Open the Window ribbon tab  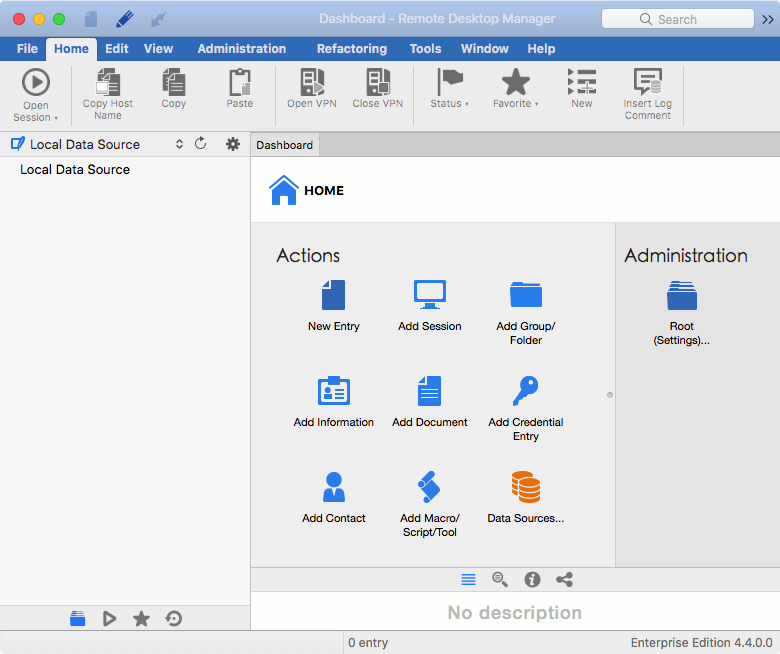tap(485, 49)
